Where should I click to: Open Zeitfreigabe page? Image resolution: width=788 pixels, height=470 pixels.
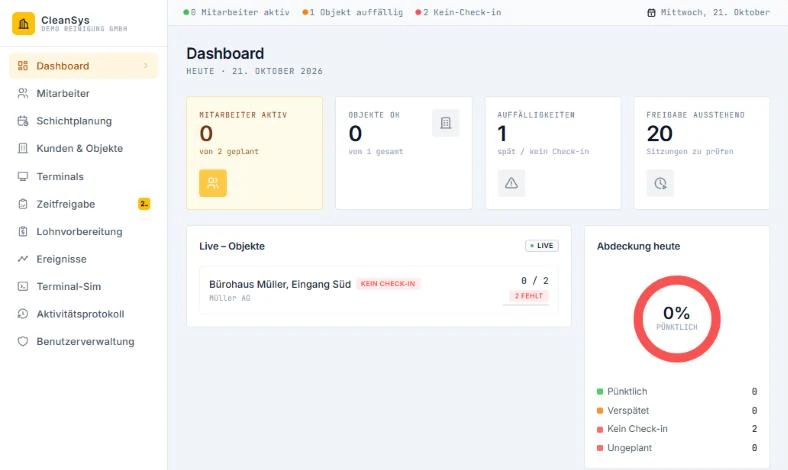[x=83, y=204]
